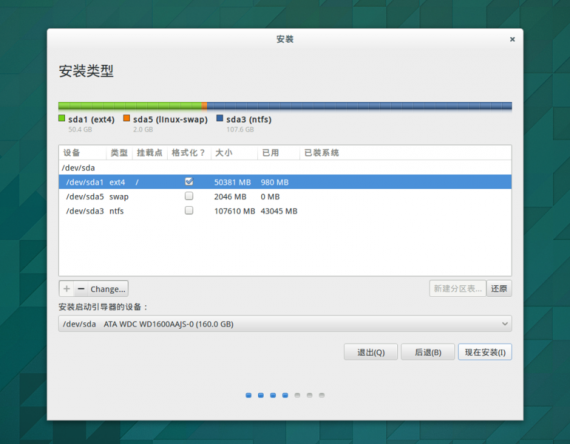Click the sda3 (ntfs) legend label
570x444 pixels.
pos(249,119)
